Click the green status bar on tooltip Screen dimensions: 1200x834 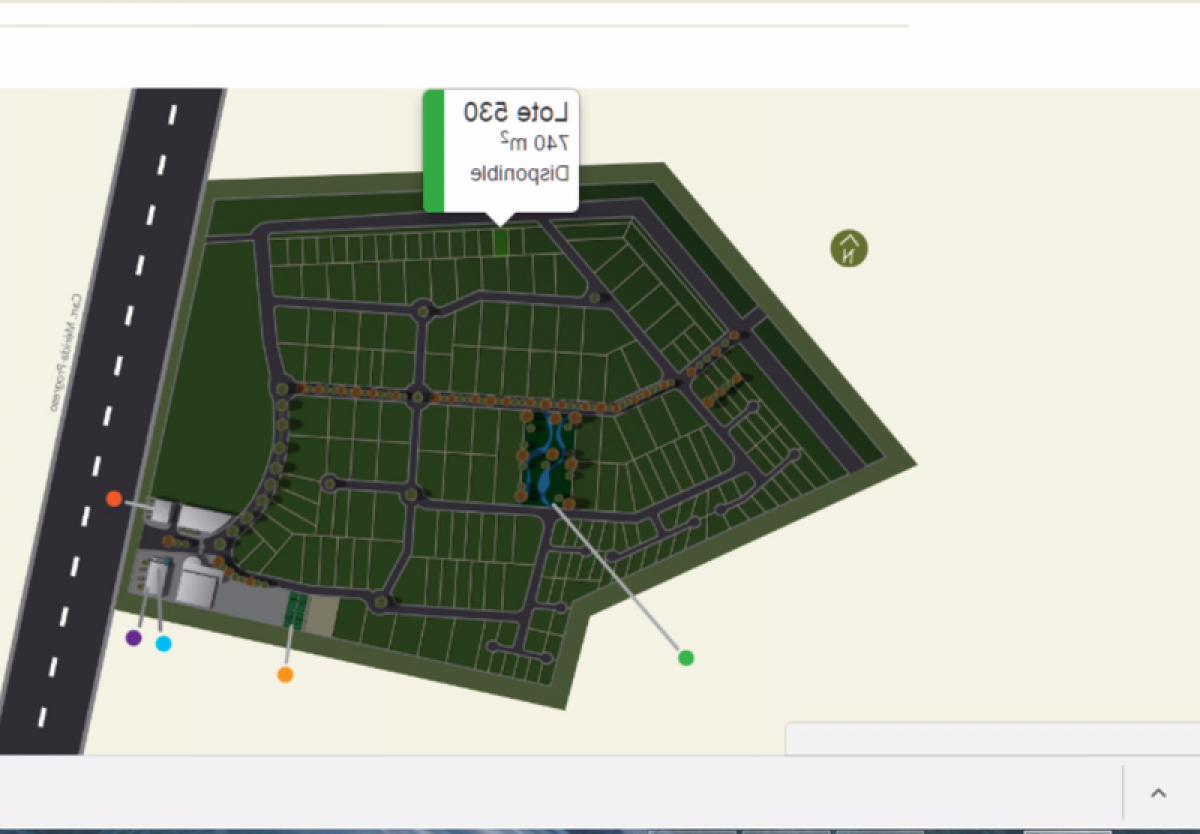click(x=433, y=151)
